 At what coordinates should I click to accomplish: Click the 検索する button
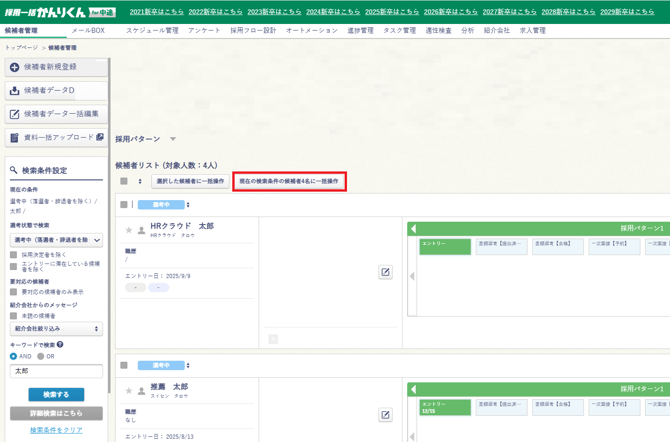click(x=56, y=395)
